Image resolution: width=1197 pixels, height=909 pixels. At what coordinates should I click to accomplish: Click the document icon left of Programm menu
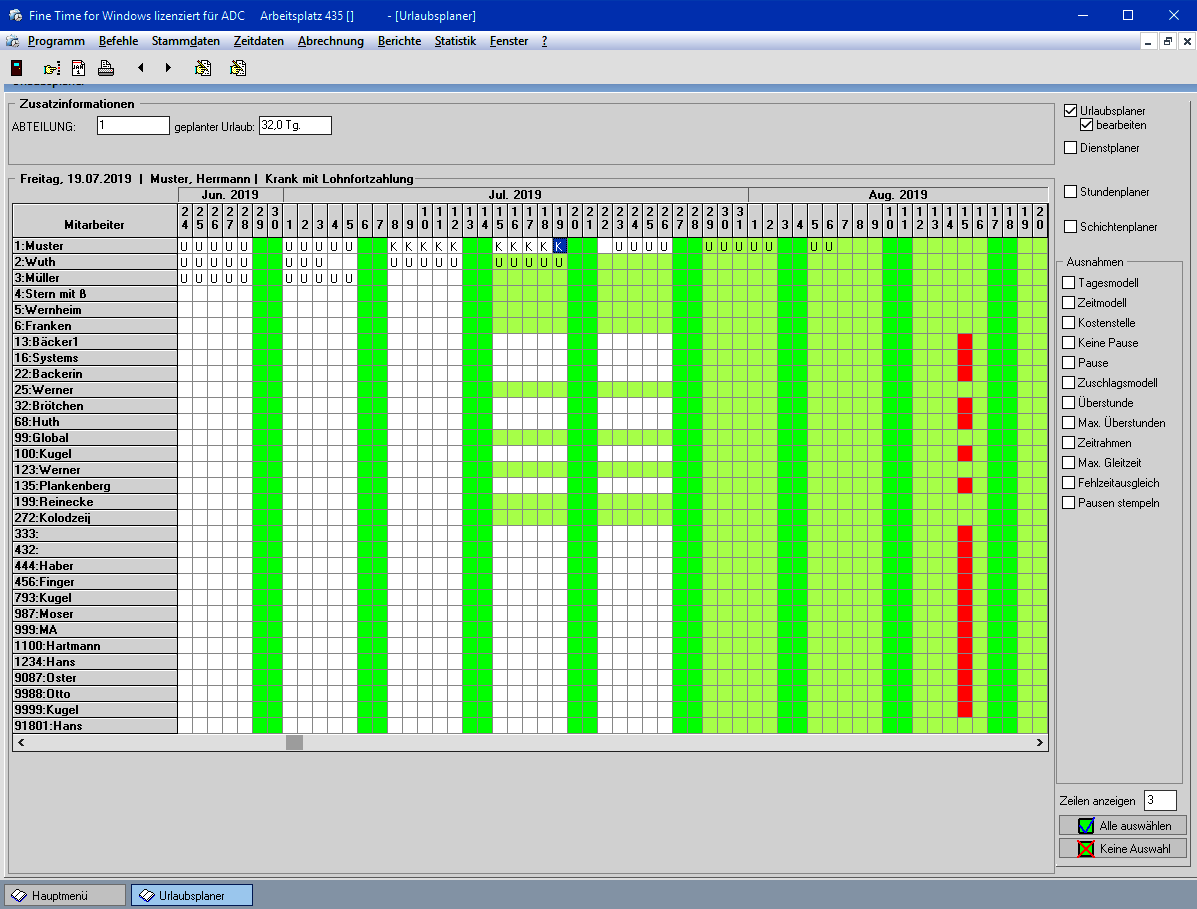(x=12, y=41)
